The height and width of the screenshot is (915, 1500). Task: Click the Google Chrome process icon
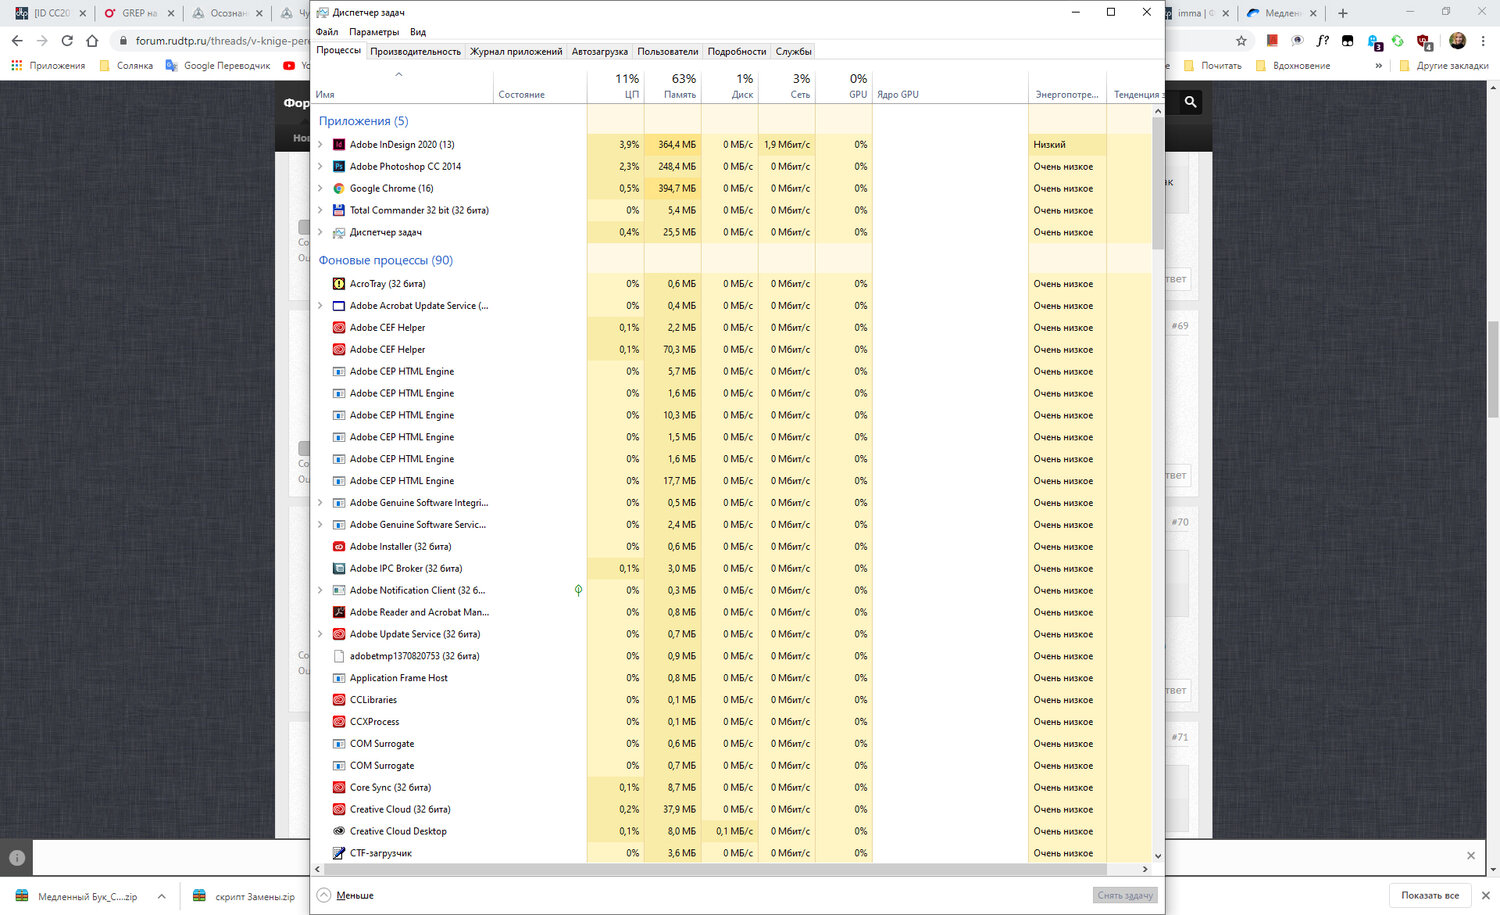339,189
